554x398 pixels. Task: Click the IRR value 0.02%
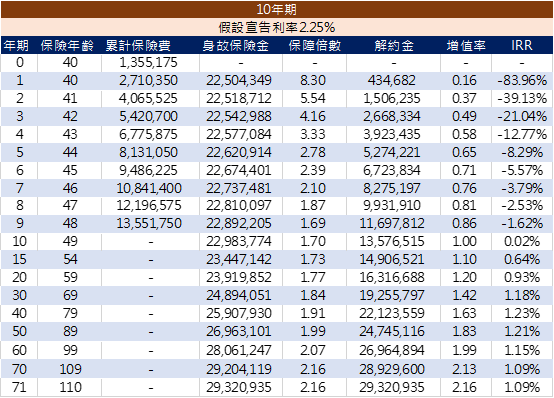[x=522, y=241]
